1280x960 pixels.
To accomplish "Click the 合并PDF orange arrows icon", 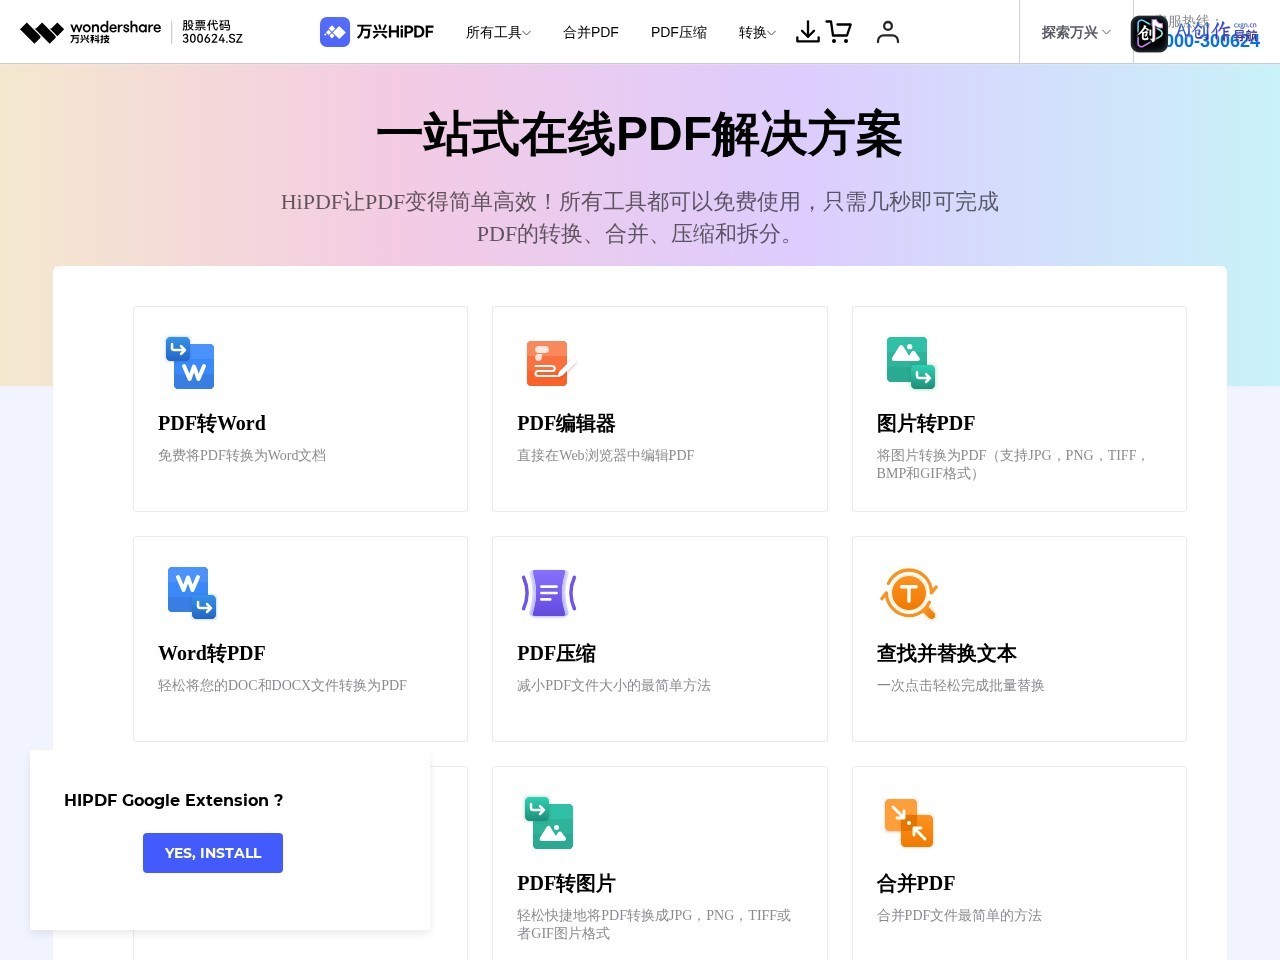I will point(909,822).
